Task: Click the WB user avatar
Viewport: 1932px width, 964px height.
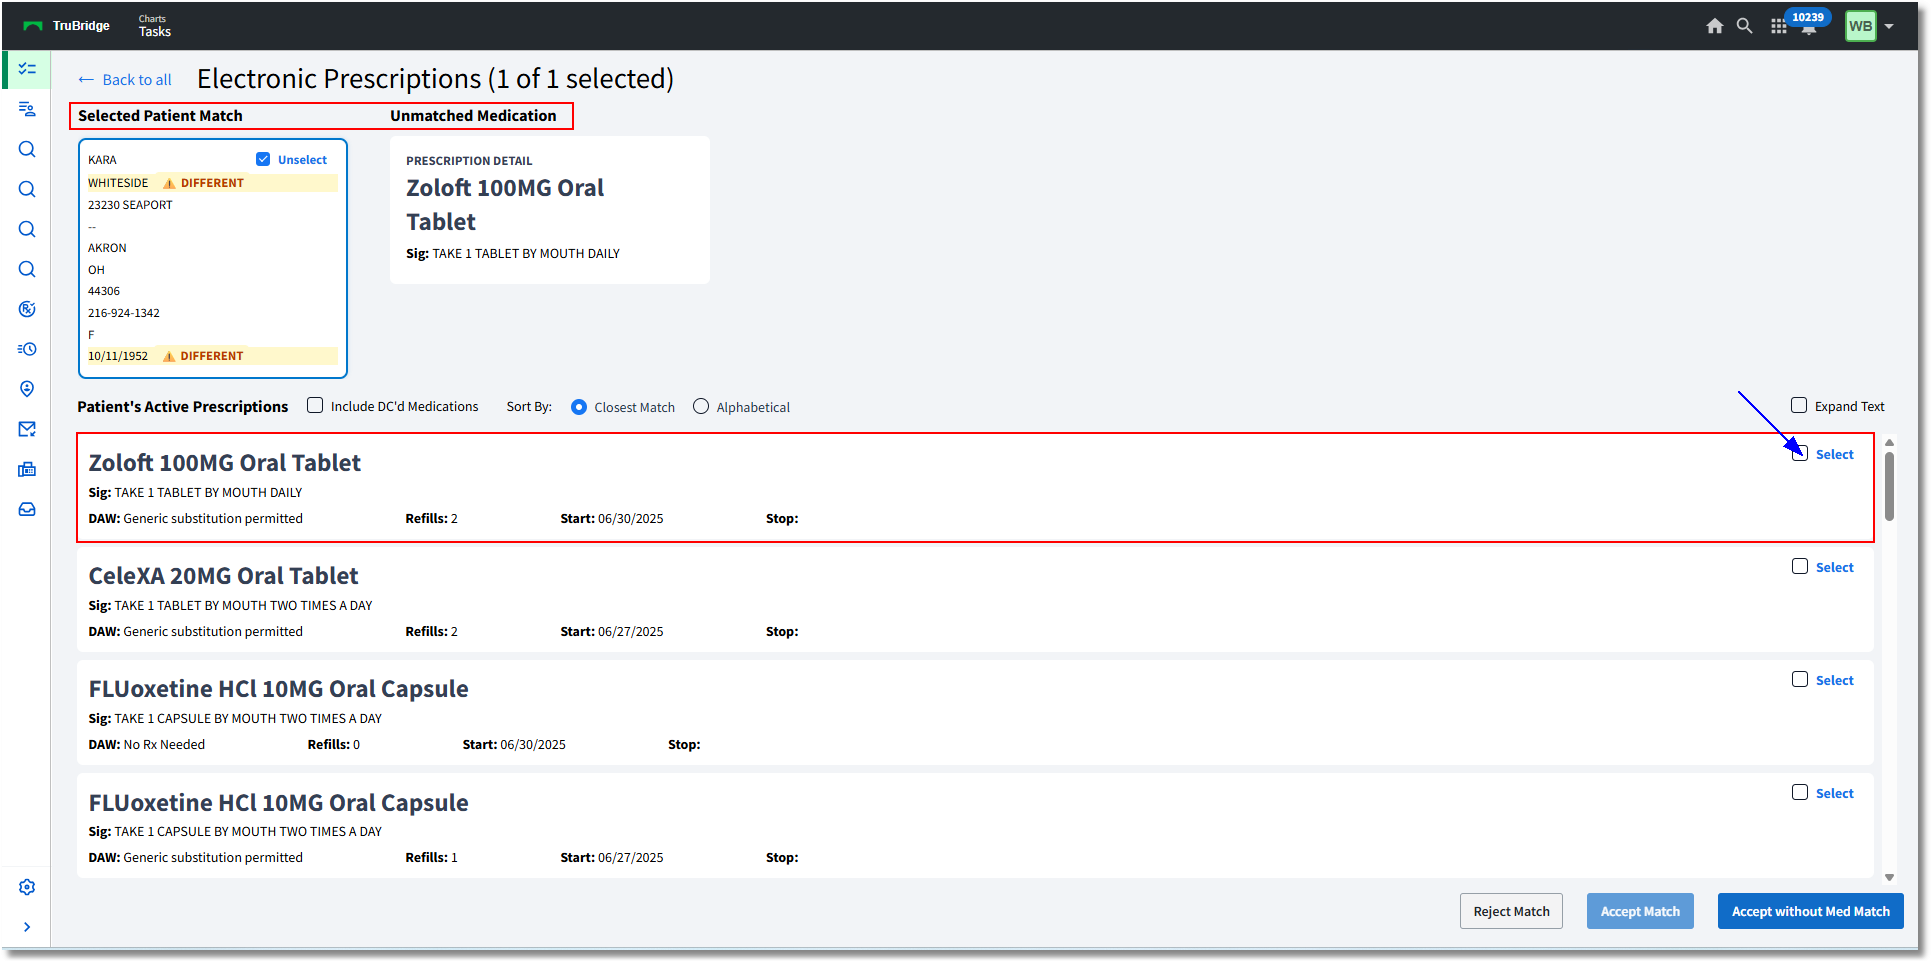Action: 1860,26
